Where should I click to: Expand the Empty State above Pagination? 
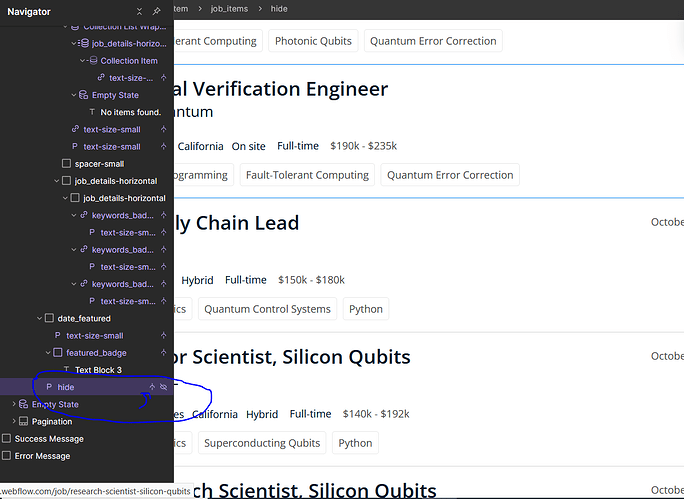(x=14, y=404)
